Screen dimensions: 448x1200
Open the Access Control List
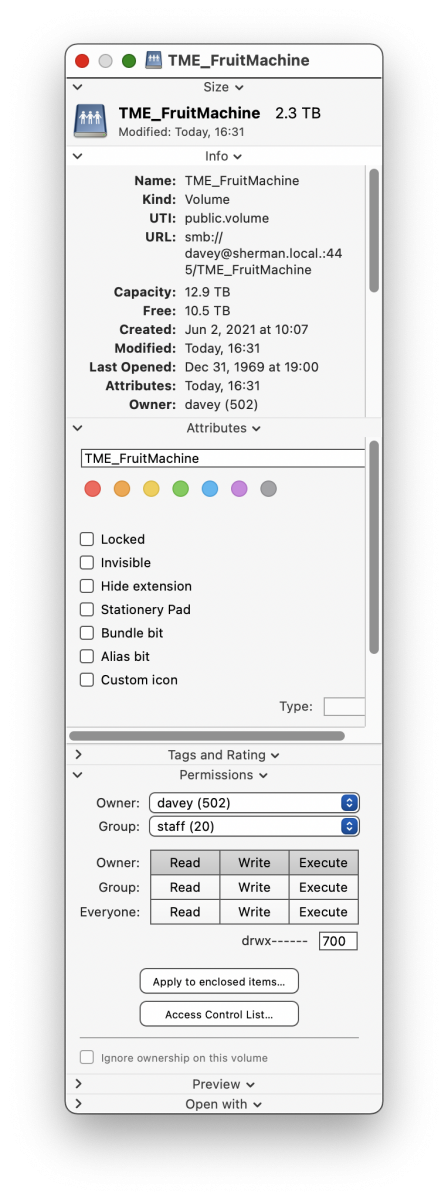pos(219,1014)
